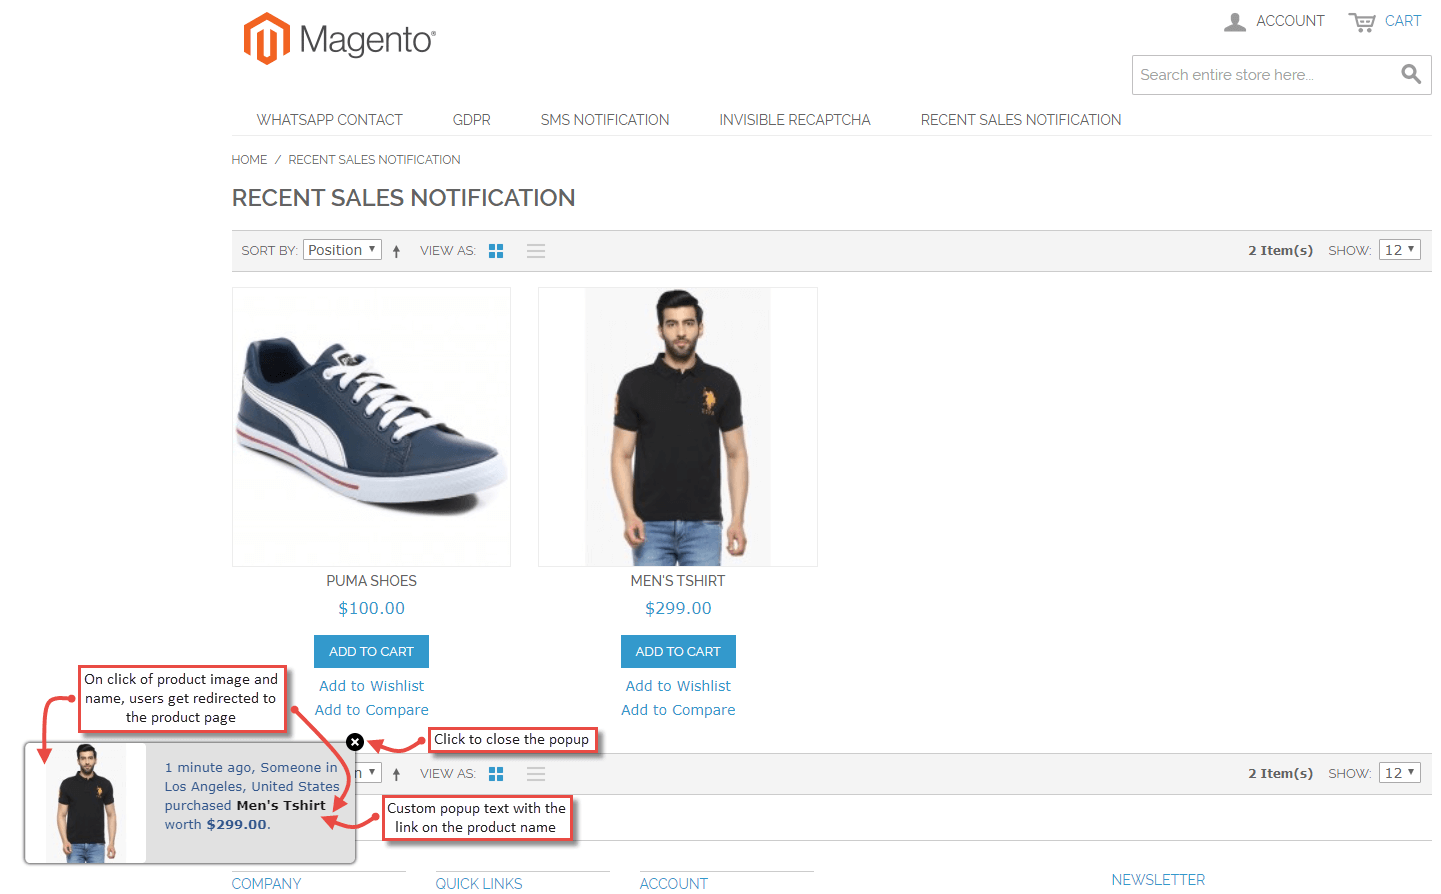The width and height of the screenshot is (1441, 894).
Task: Select grid view in bottom toolbar
Action: point(496,774)
